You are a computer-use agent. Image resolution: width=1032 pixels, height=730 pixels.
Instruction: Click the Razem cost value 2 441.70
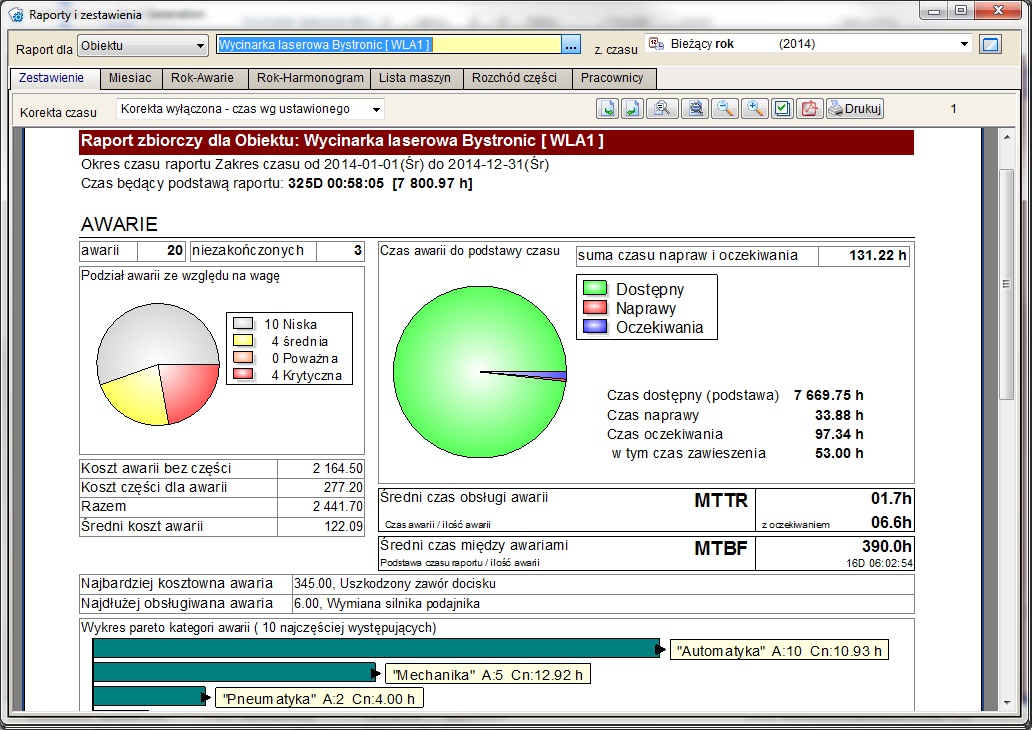[338, 507]
